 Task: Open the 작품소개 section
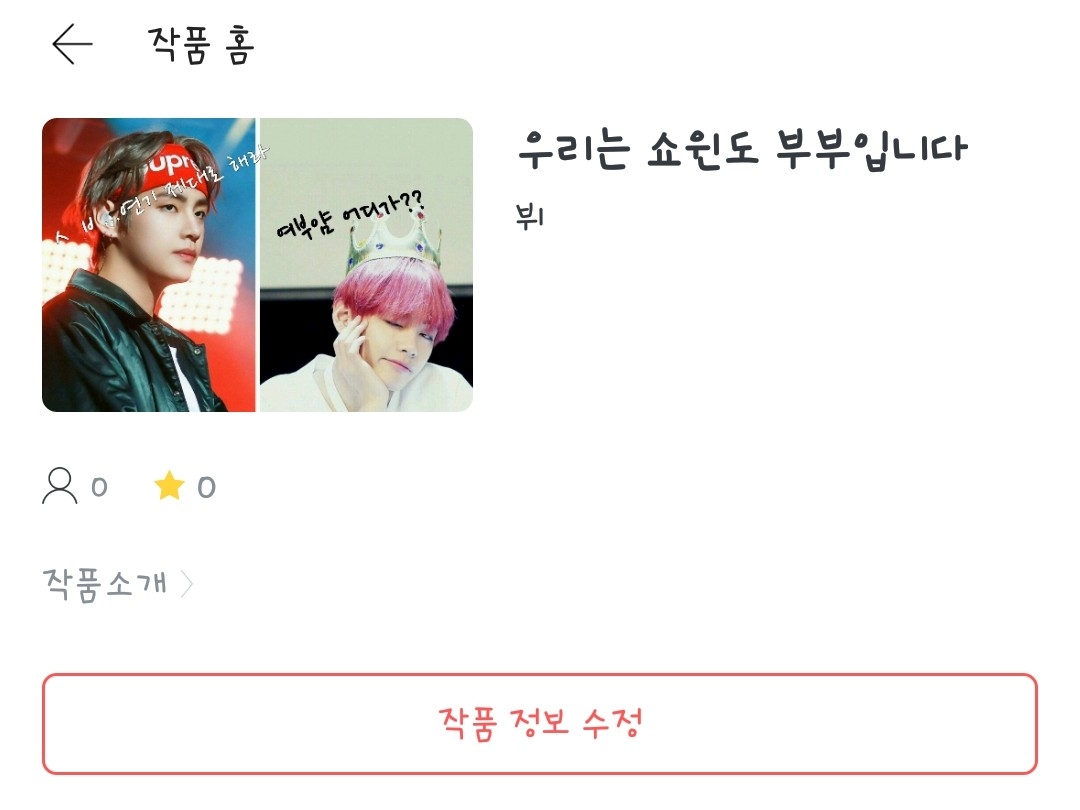[x=118, y=585]
